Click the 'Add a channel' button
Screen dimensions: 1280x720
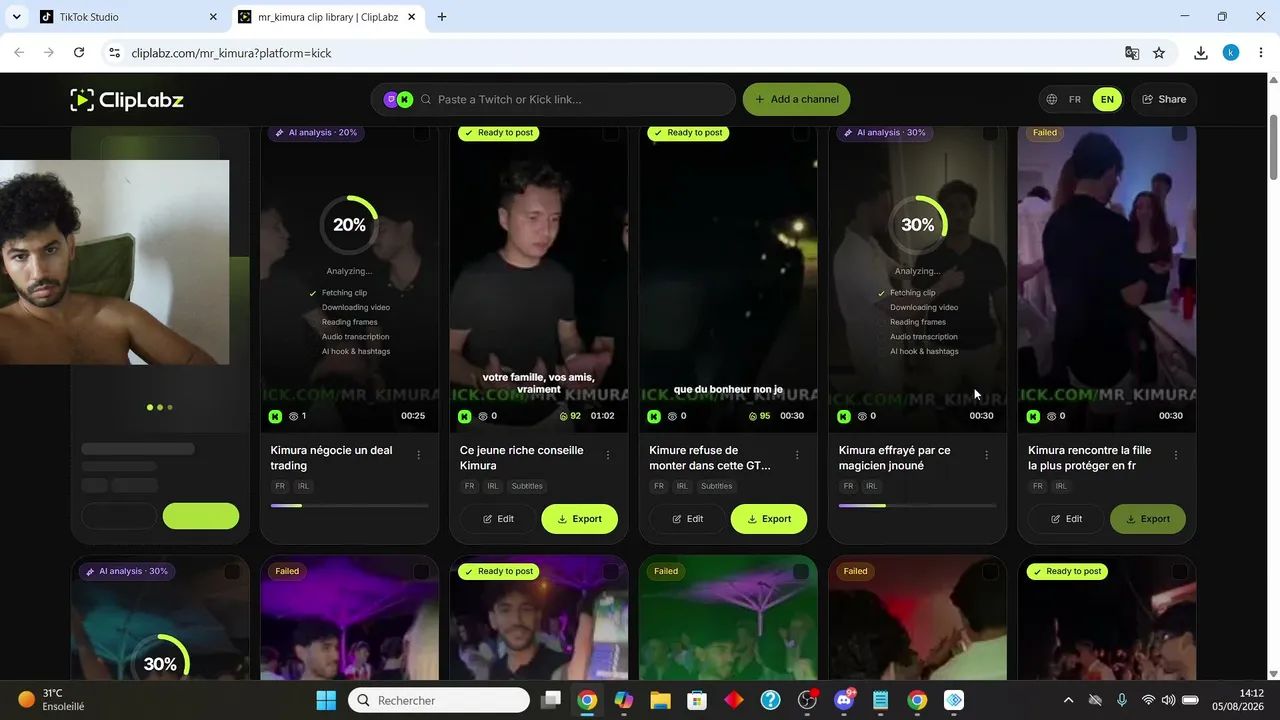pyautogui.click(x=797, y=99)
